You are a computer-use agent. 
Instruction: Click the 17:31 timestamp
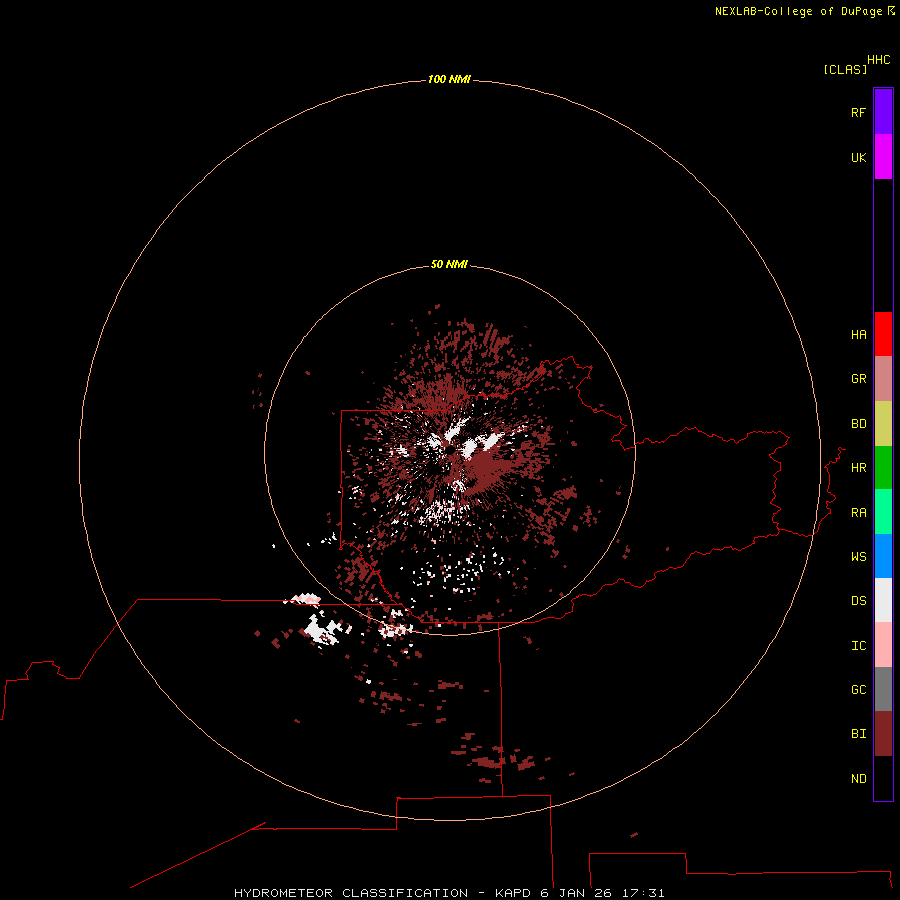pos(643,893)
